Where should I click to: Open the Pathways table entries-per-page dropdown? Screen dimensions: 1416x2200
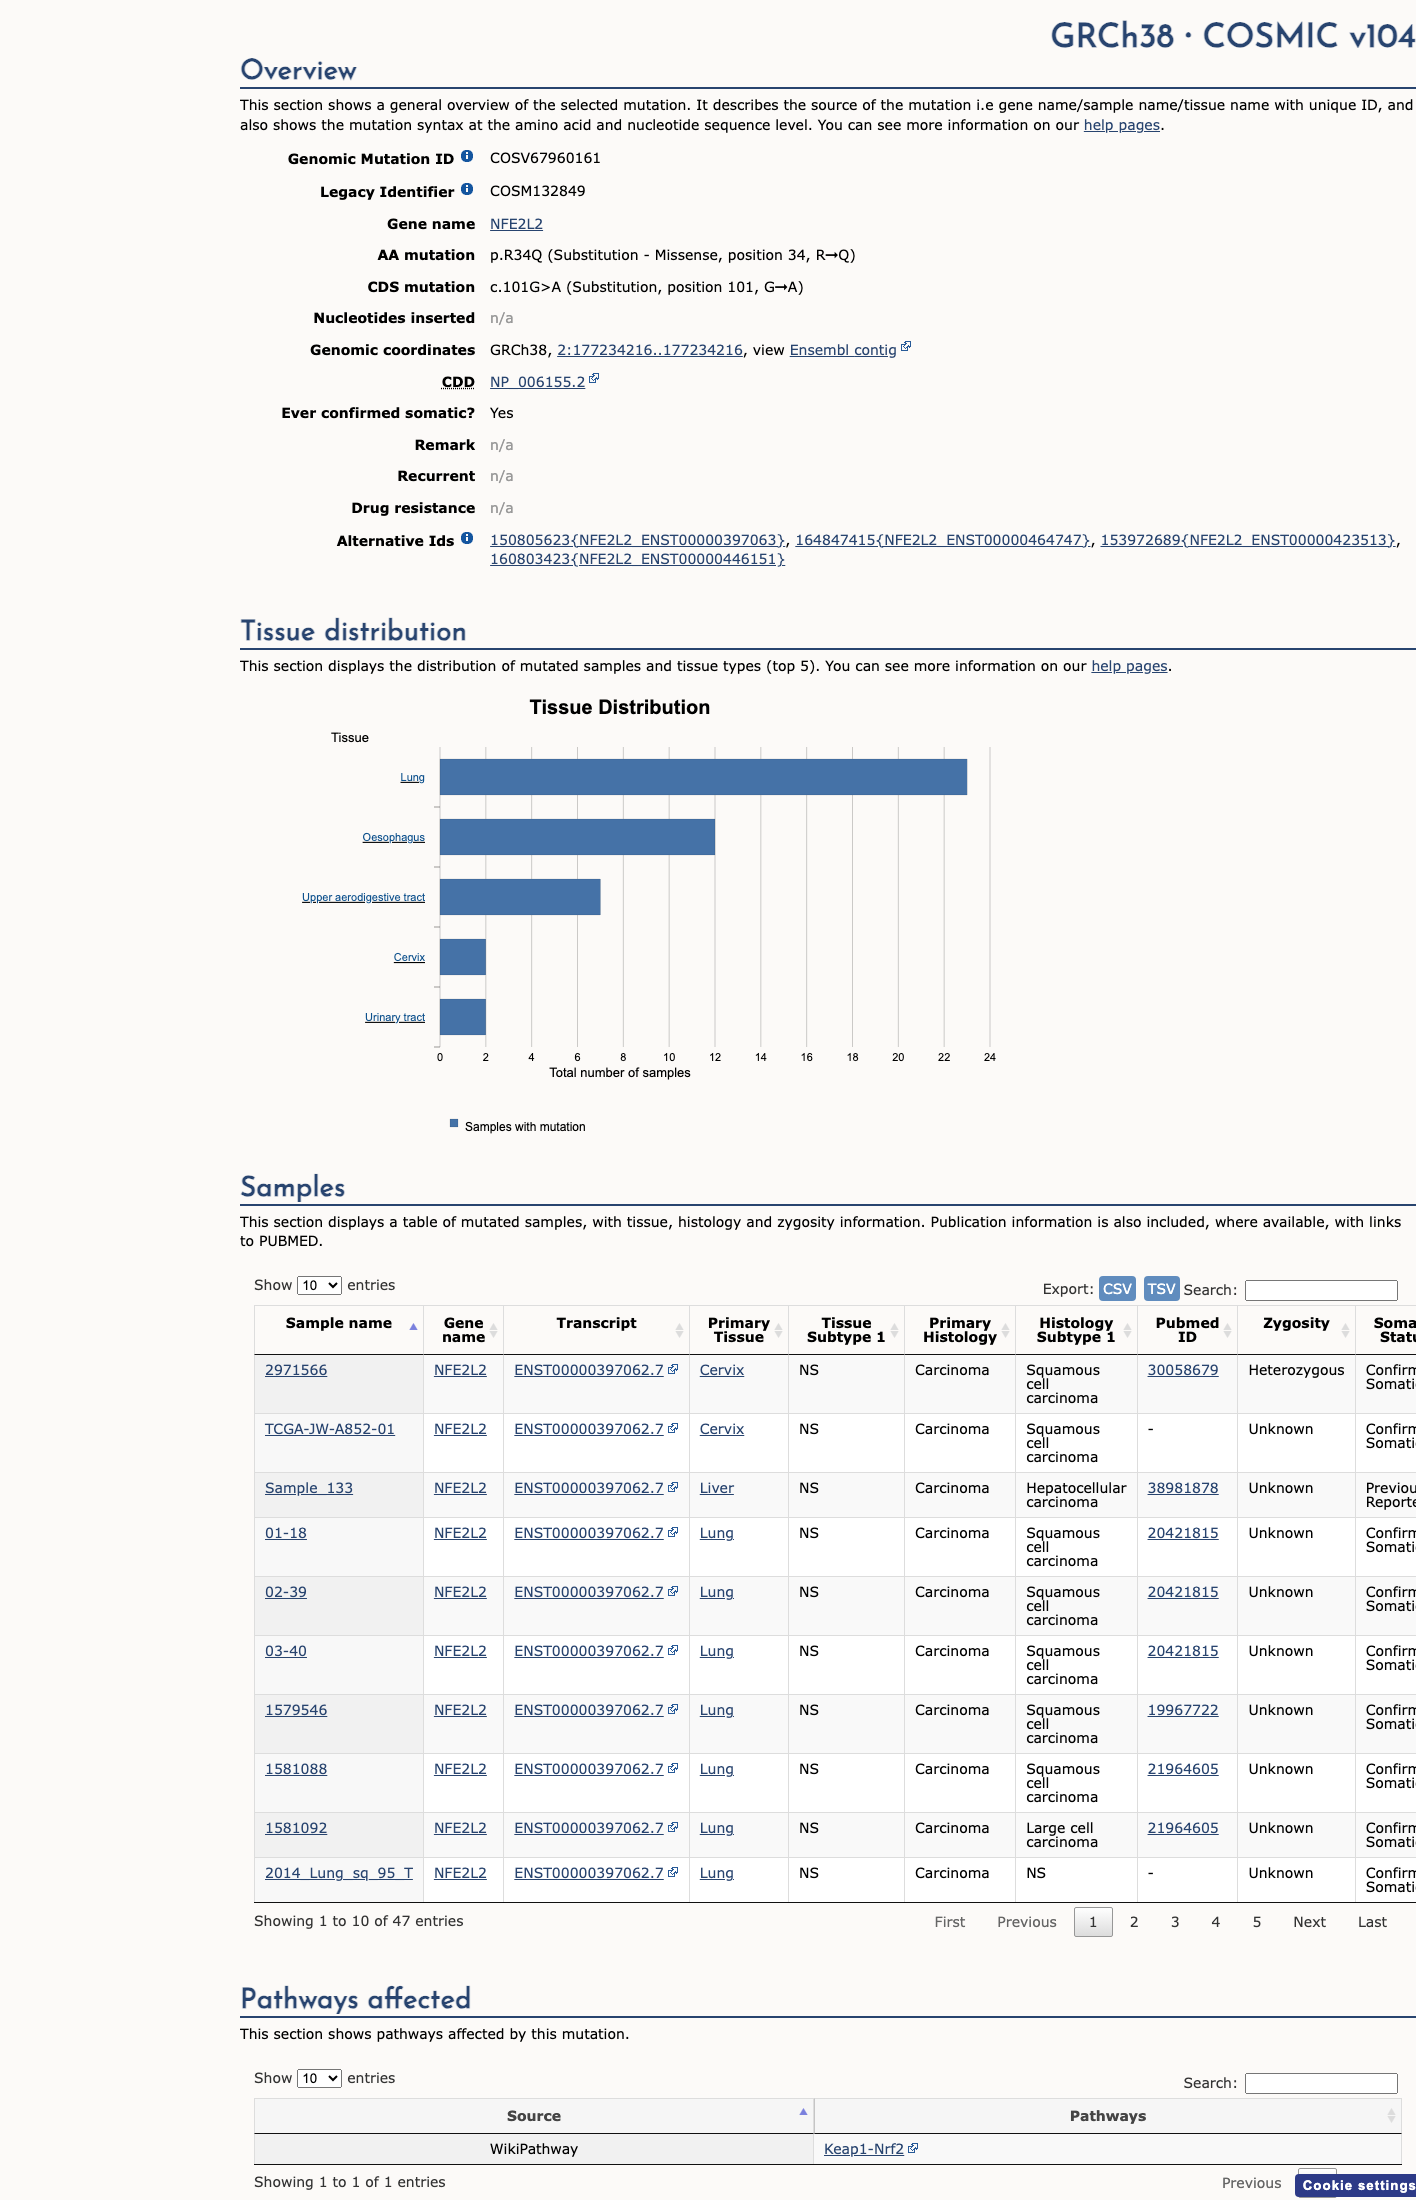319,2078
